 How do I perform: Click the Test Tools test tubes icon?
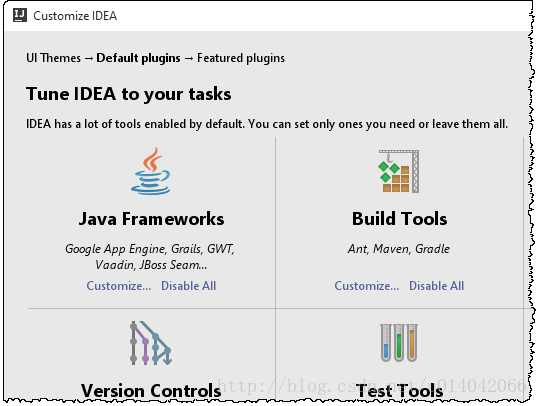click(399, 343)
